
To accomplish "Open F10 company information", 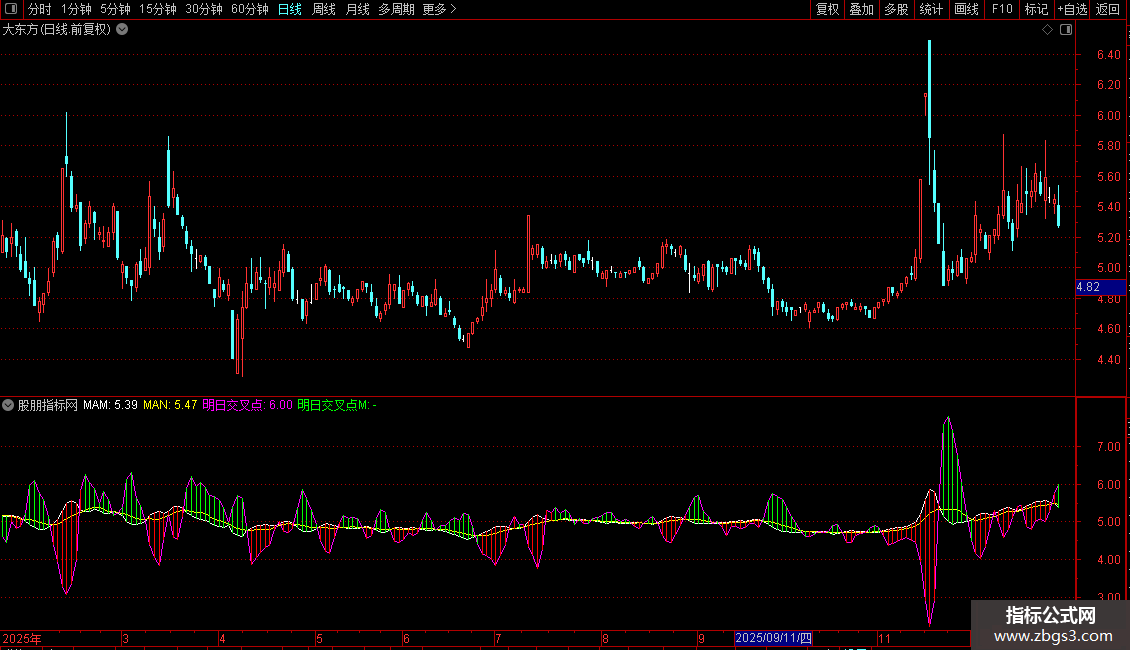I will [1002, 9].
